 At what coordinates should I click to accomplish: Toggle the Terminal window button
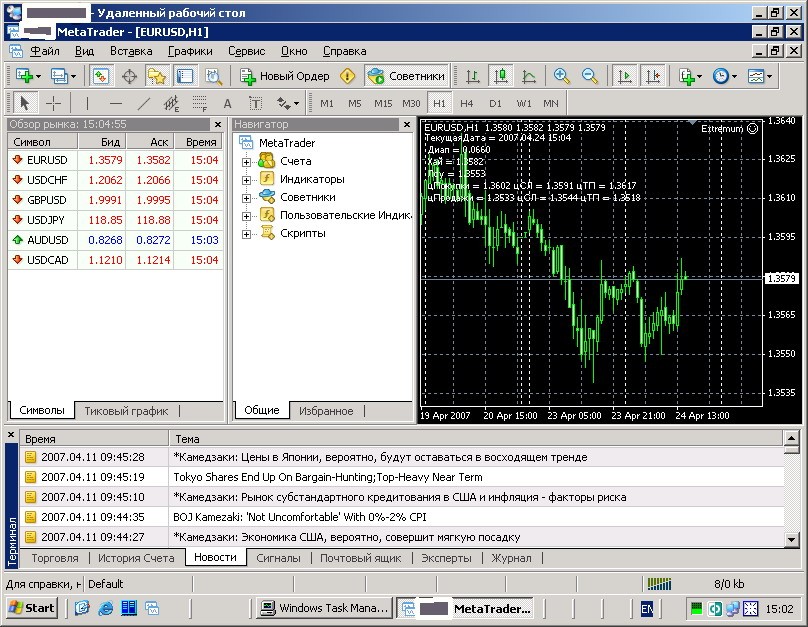tap(185, 76)
